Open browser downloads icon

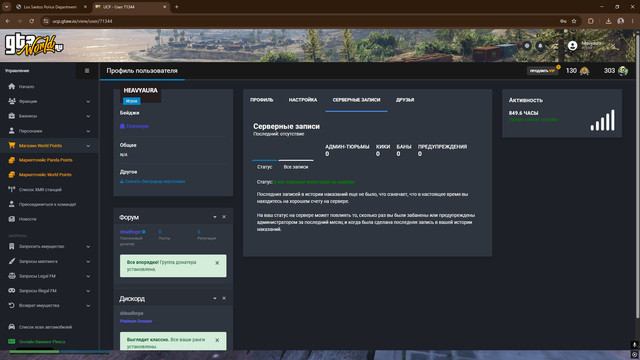tap(608, 21)
